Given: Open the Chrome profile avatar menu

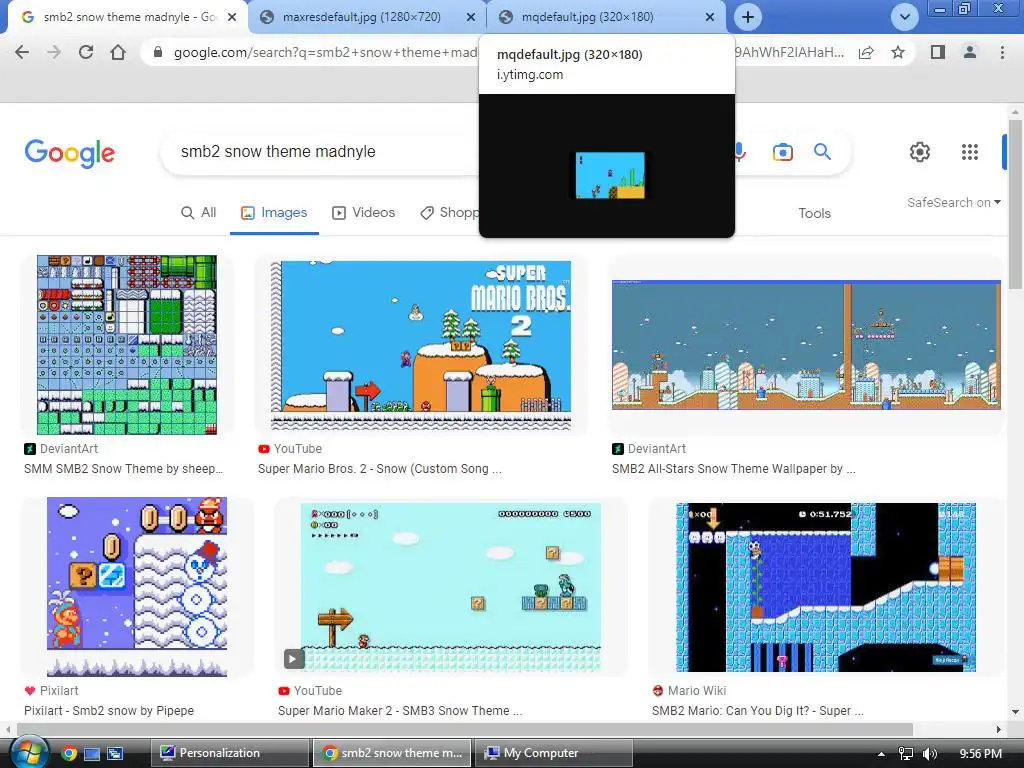Looking at the screenshot, I should pyautogui.click(x=970, y=52).
